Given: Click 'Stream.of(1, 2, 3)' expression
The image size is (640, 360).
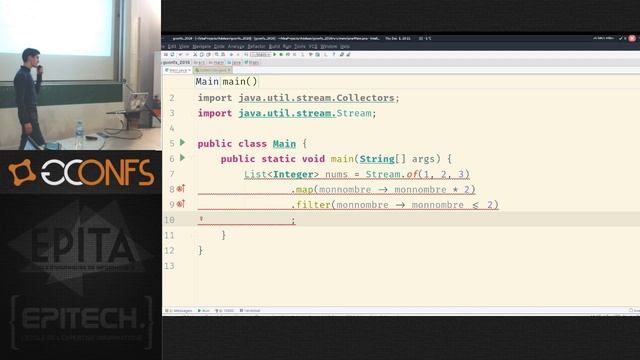Looking at the screenshot, I should tap(418, 174).
